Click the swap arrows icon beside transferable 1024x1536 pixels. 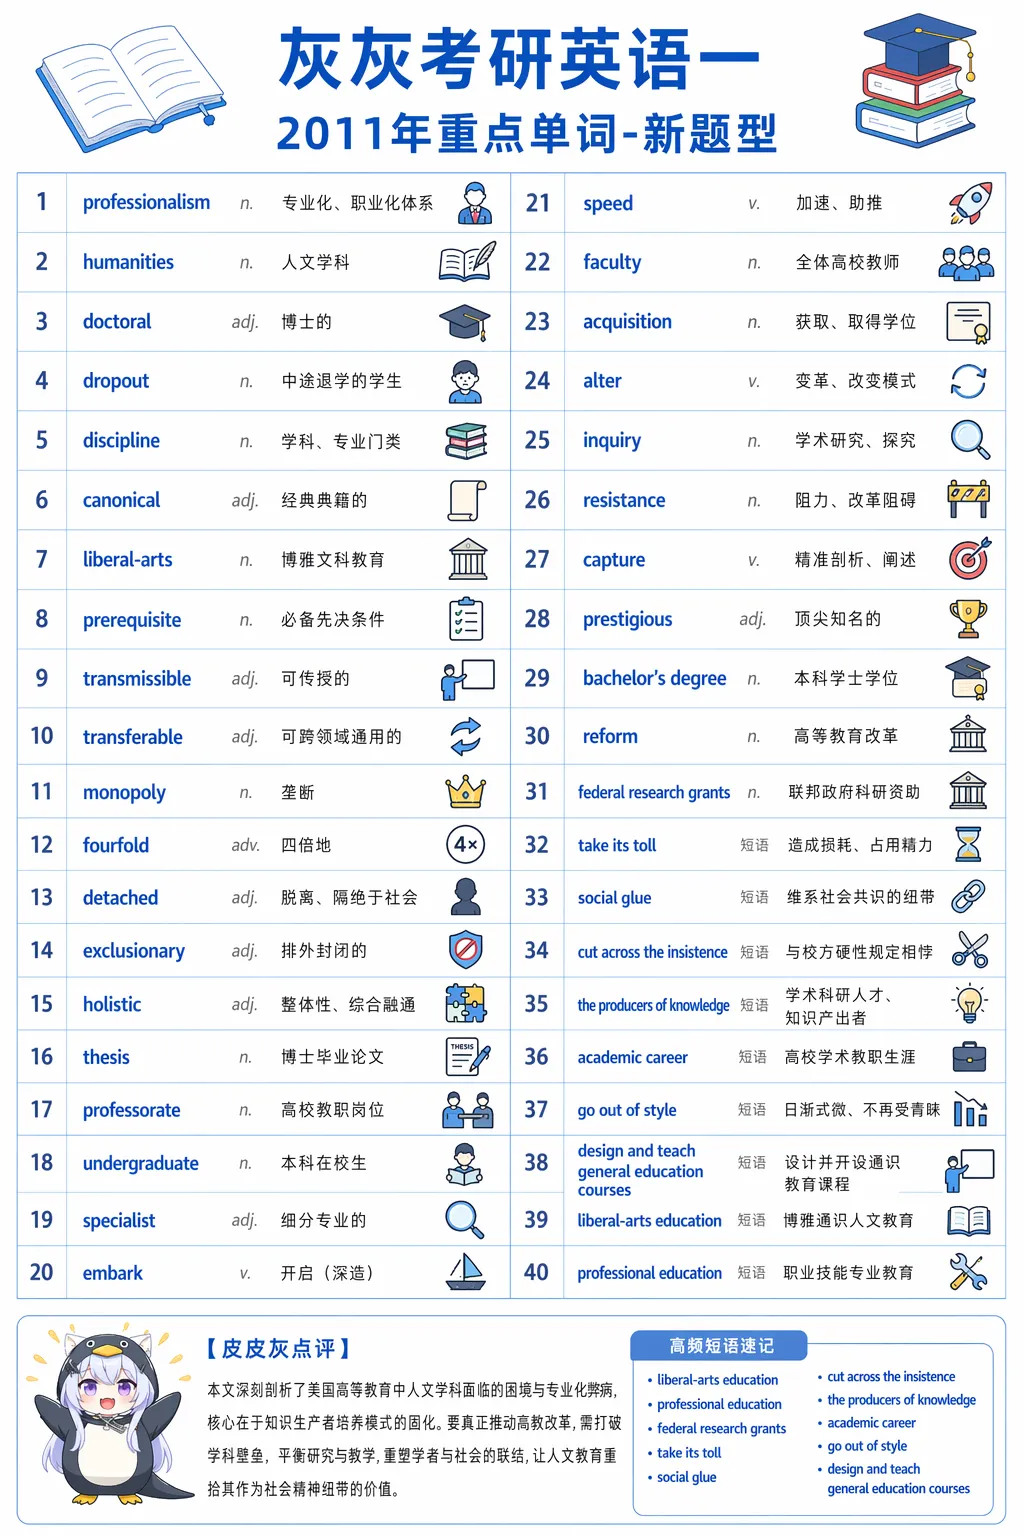pyautogui.click(x=466, y=736)
